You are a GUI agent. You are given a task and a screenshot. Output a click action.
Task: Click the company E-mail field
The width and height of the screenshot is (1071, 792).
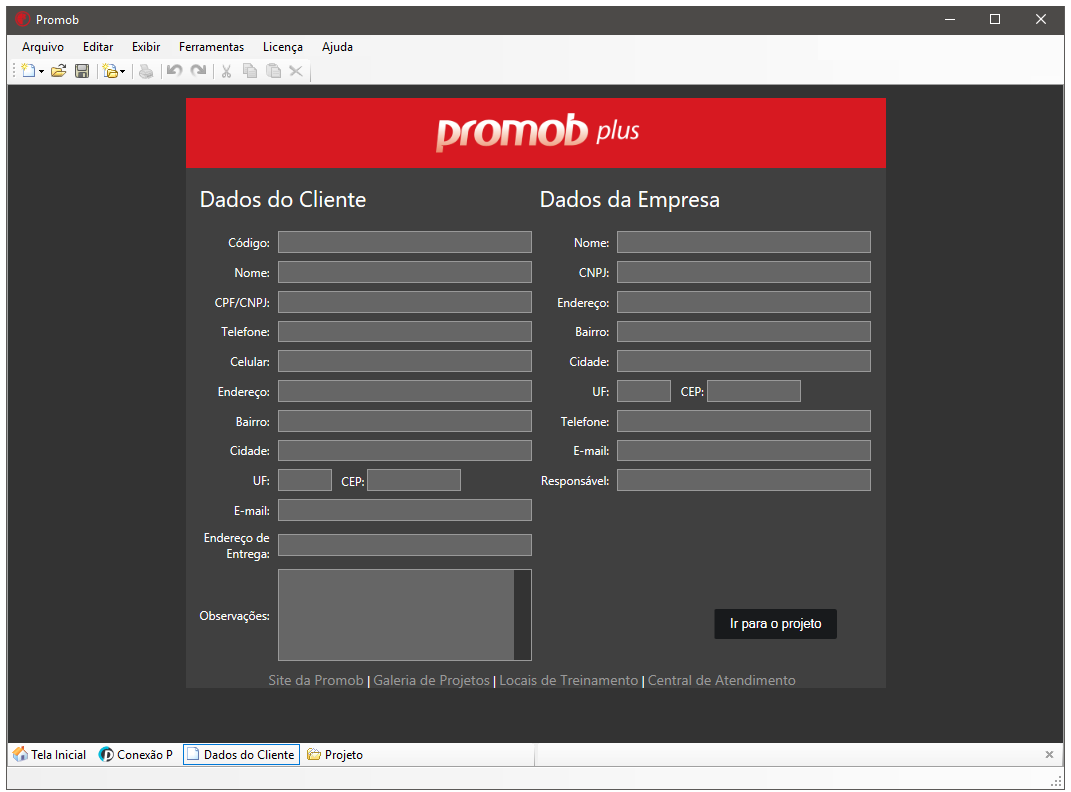pos(744,451)
